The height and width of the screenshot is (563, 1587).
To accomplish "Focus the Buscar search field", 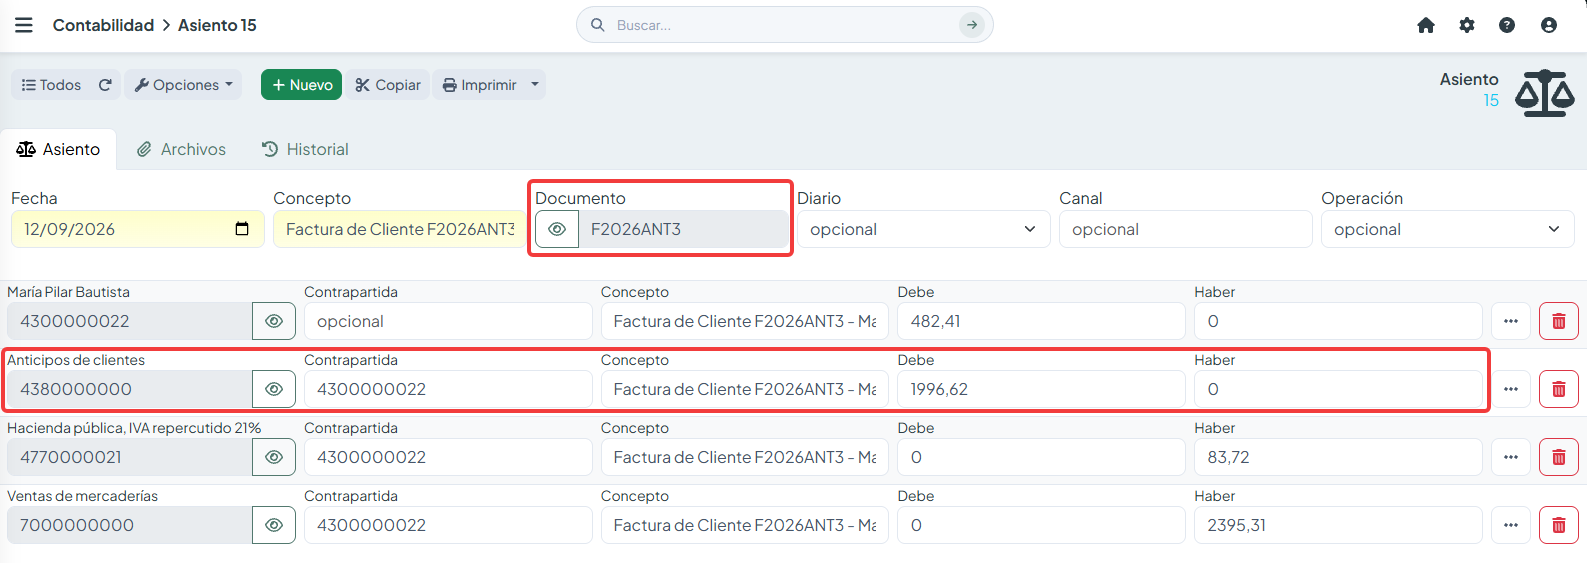I will click(x=785, y=25).
